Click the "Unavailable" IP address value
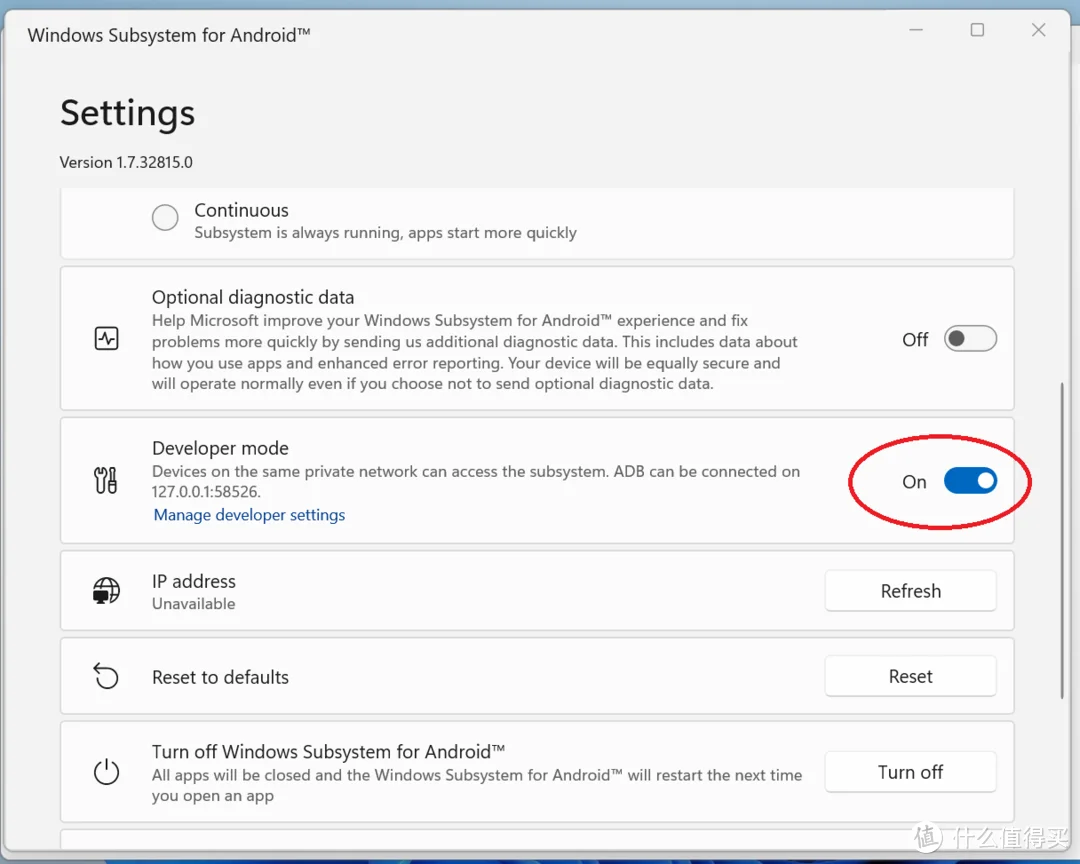The width and height of the screenshot is (1080, 864). 194,604
